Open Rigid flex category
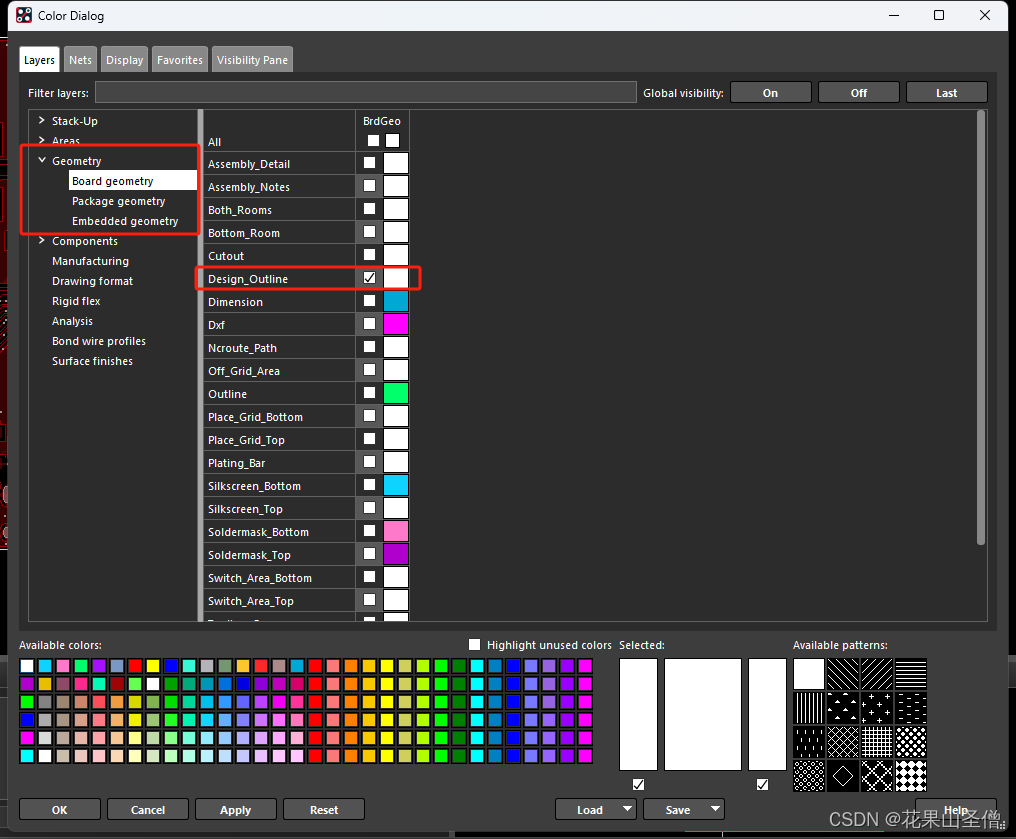Viewport: 1016px width, 839px height. (x=76, y=301)
